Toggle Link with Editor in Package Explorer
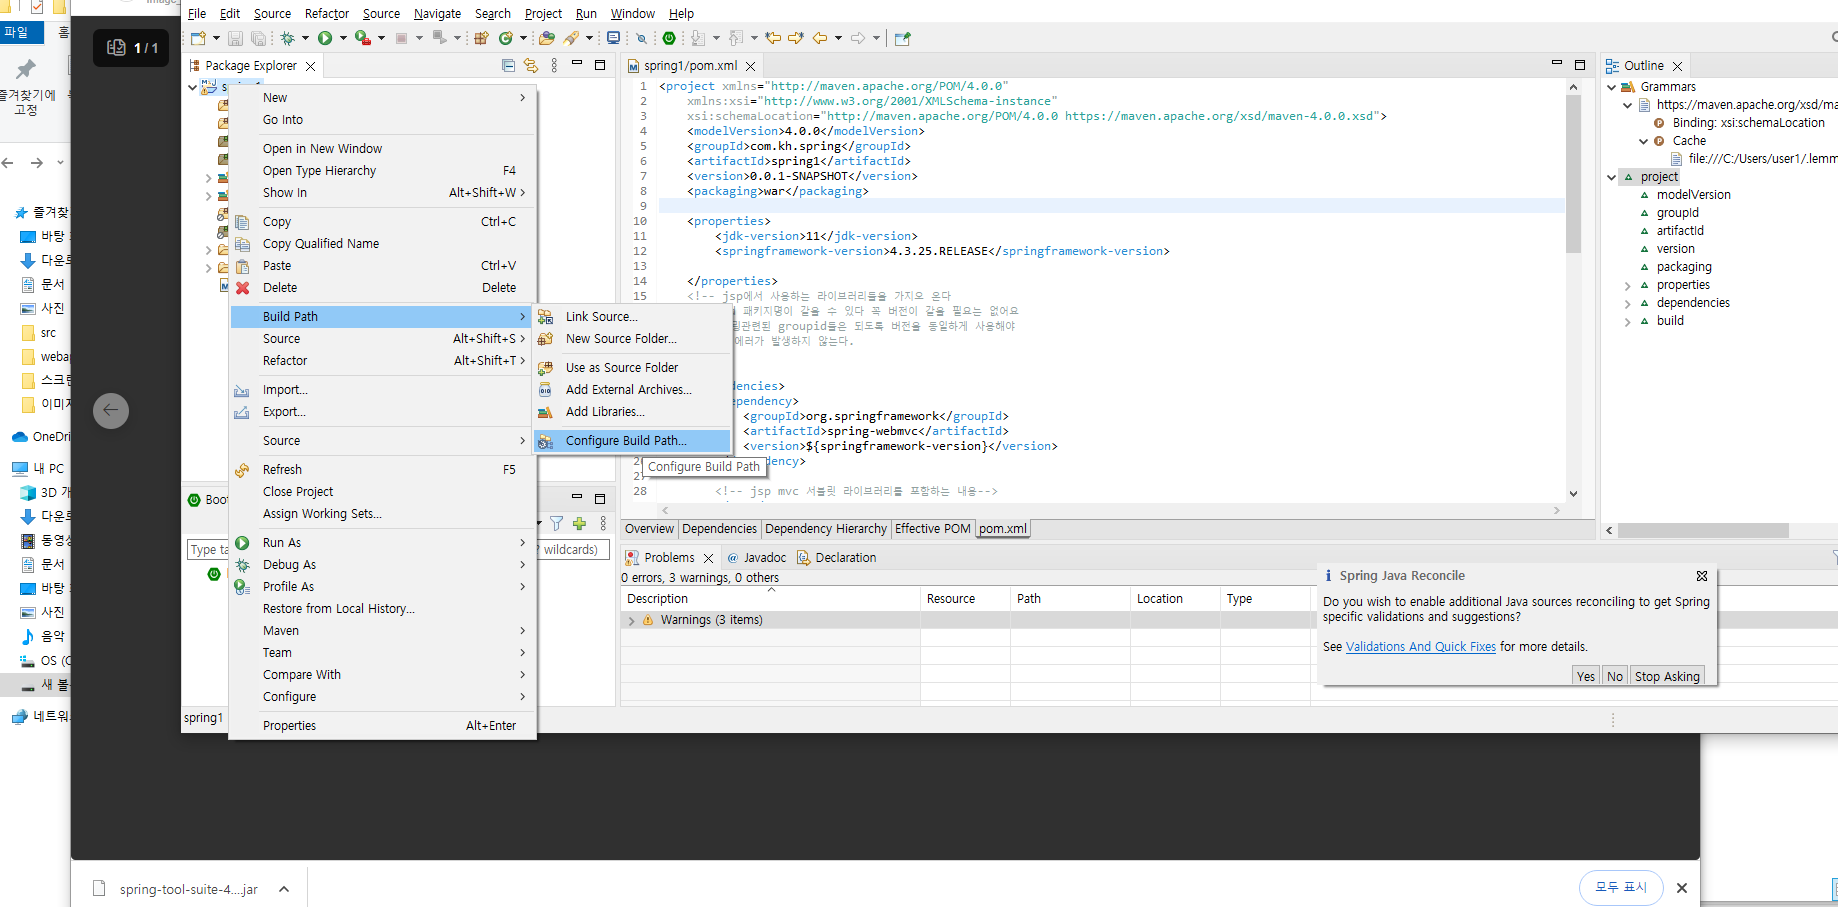This screenshot has height=907, width=1838. 531,66
